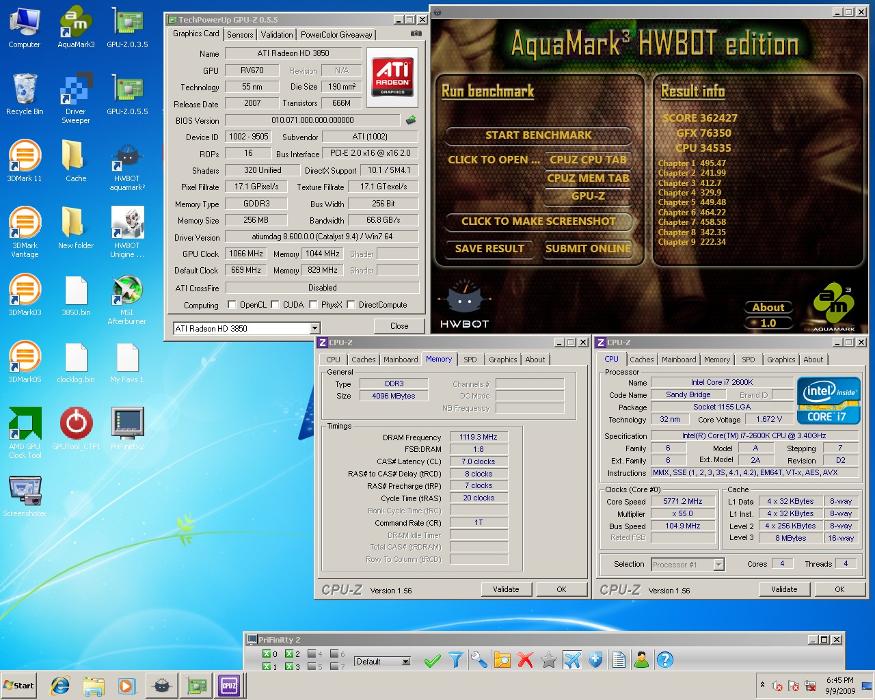Screen dimensions: 875x700
Task: Select the Mainboard tab in CPU-Z memory window
Action: [401, 359]
